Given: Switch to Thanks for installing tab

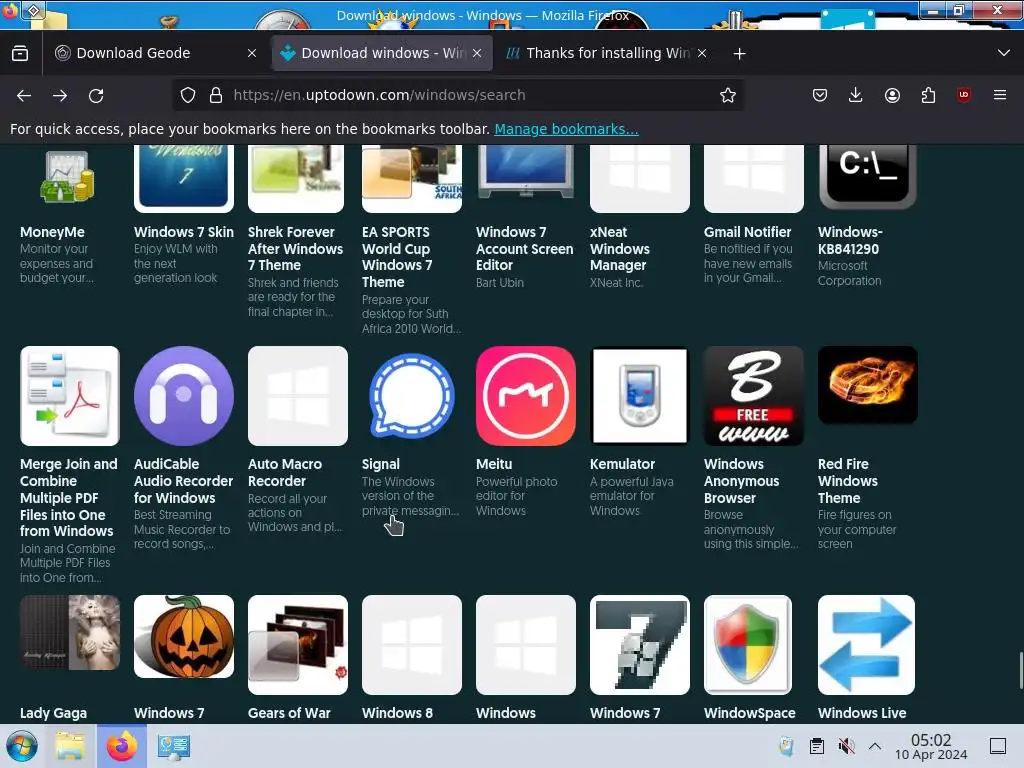Looking at the screenshot, I should 607,54.
